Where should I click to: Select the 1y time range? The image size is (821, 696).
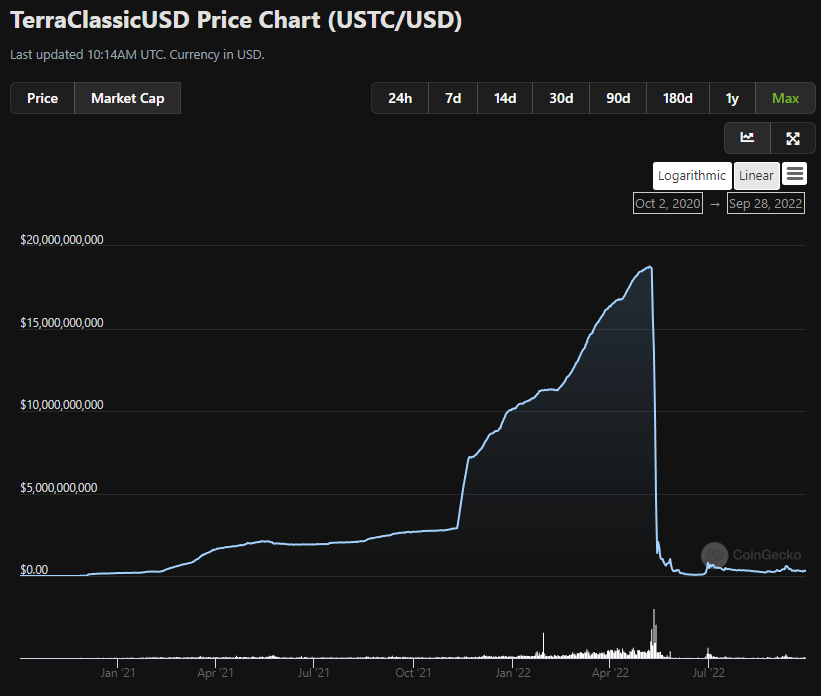pyautogui.click(x=732, y=98)
